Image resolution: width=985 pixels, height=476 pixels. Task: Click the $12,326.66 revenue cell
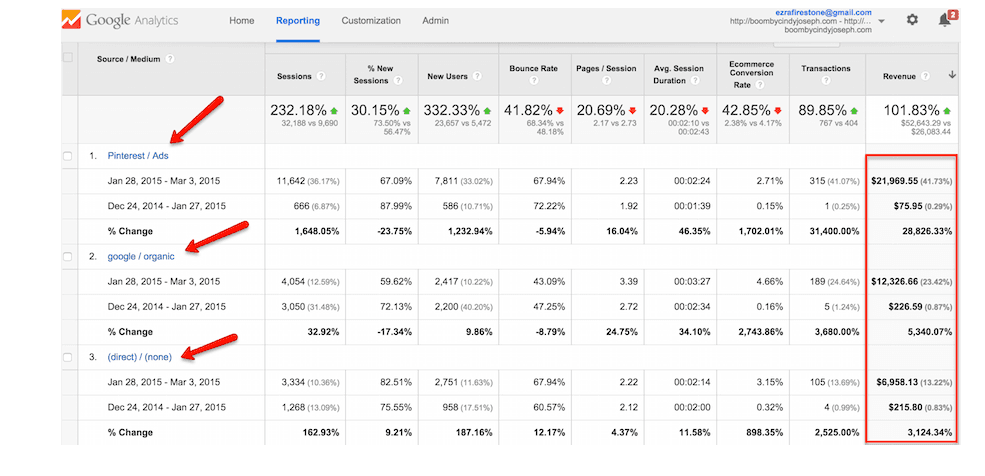pyautogui.click(x=894, y=281)
